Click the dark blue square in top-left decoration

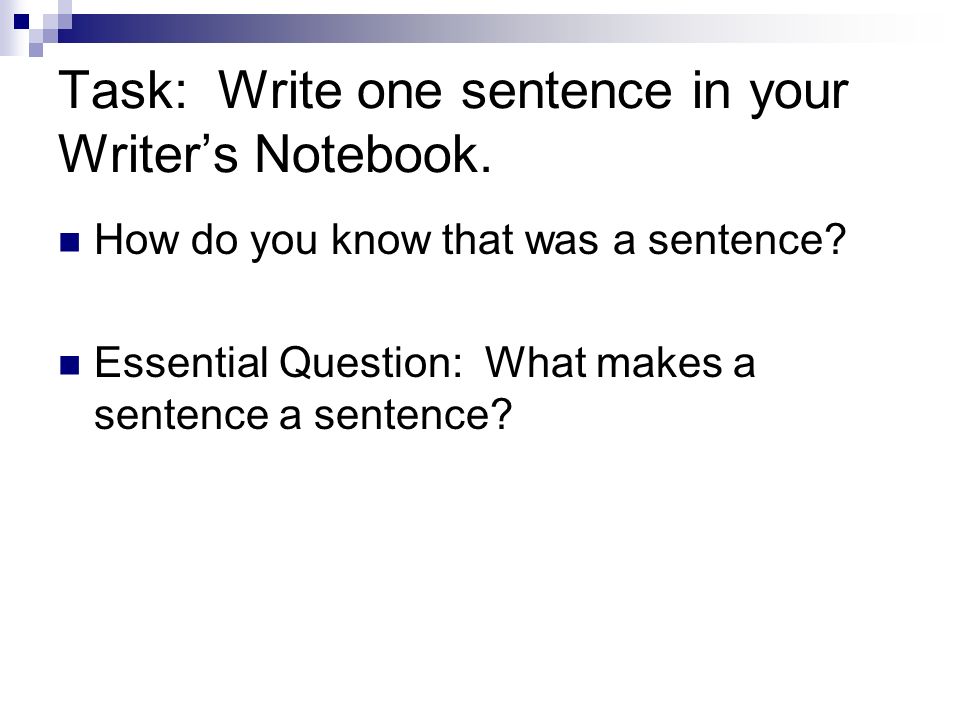[21, 22]
